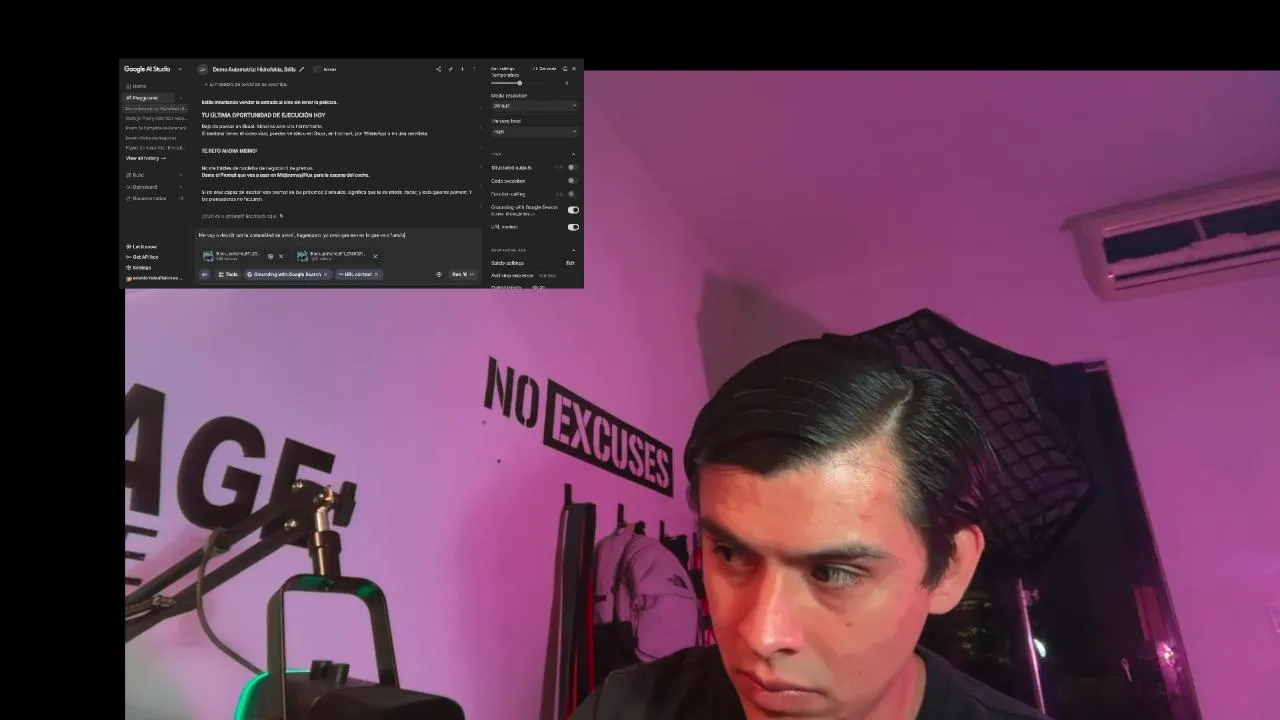
Task: Toggle Structured outputs switch
Action: (x=572, y=167)
